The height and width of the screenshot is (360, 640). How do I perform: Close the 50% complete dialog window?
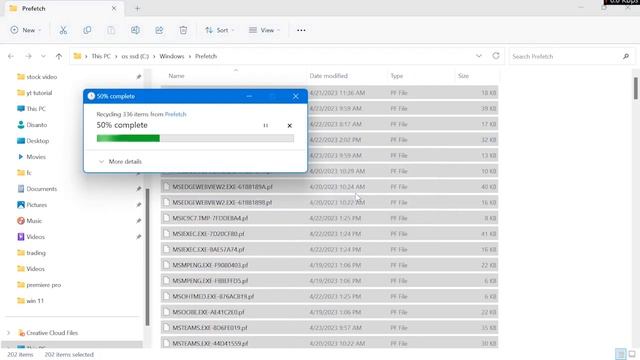click(296, 96)
